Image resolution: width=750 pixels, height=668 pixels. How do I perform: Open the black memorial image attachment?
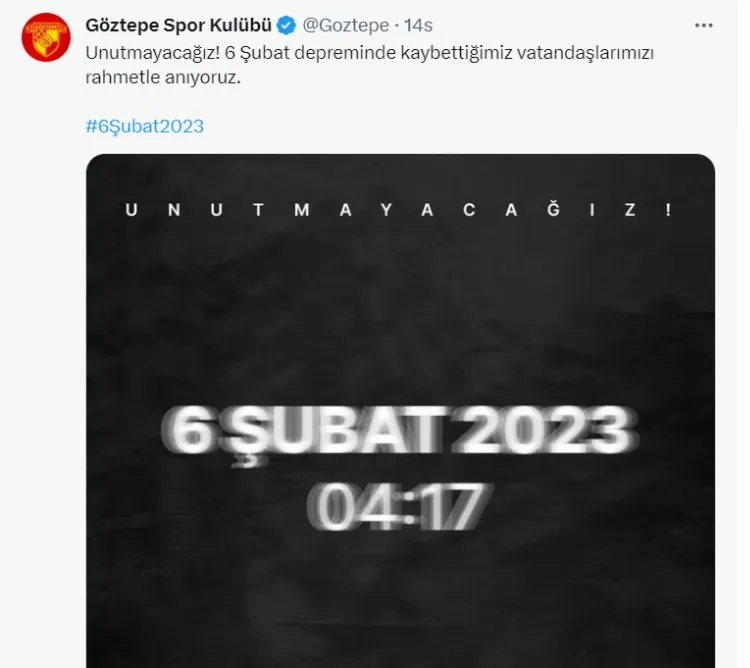pos(400,411)
